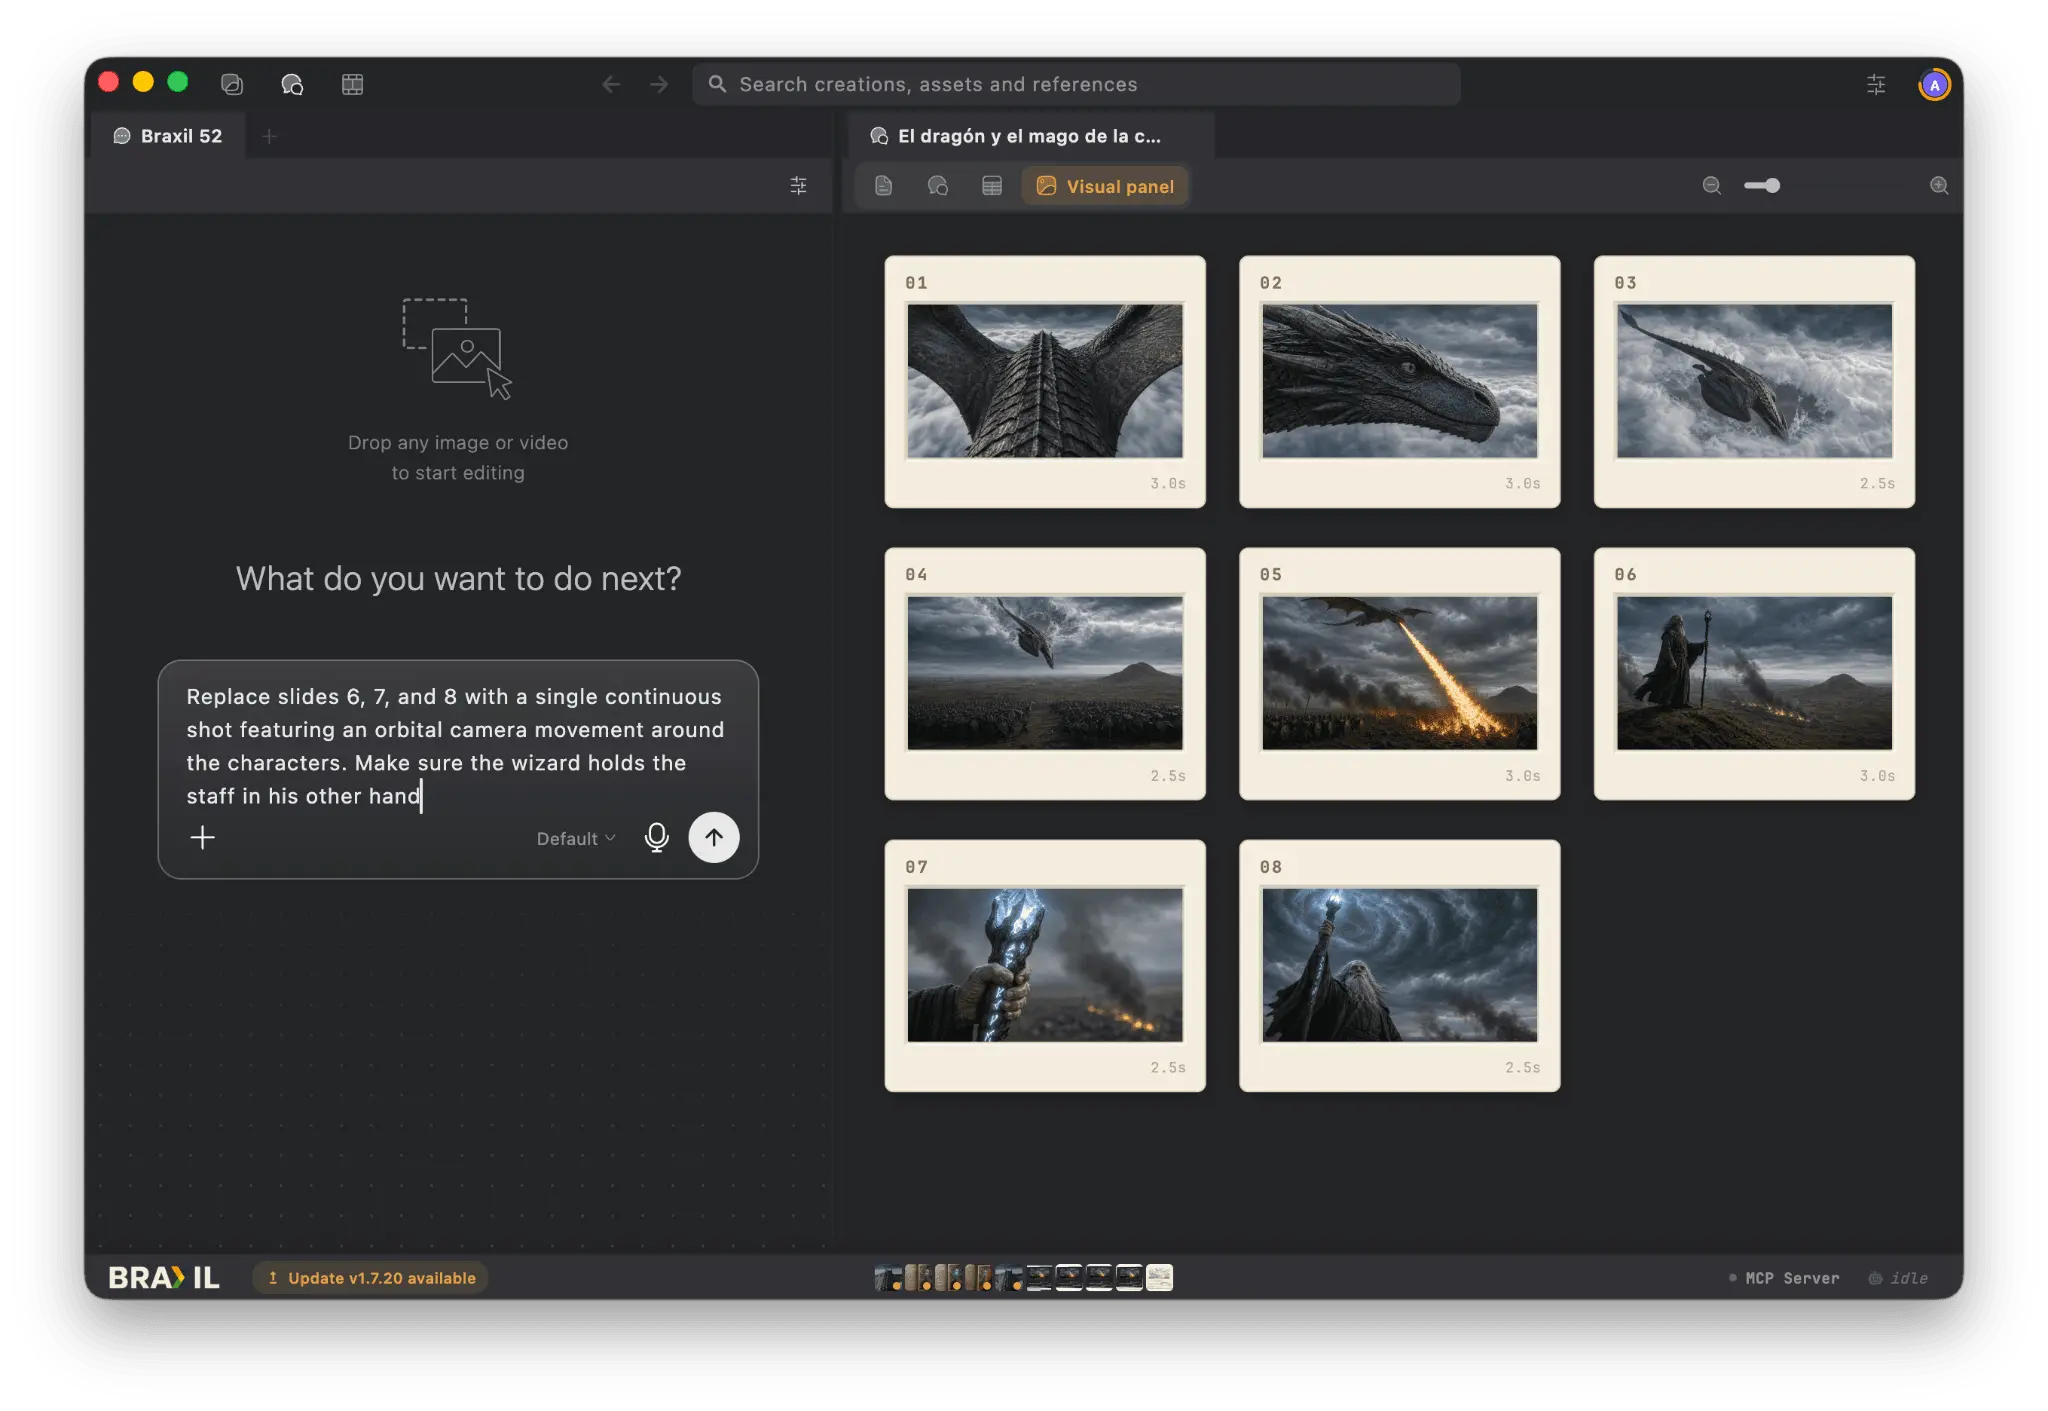The height and width of the screenshot is (1411, 2048).
Task: Select slide 04 dragon over army
Action: point(1045,674)
